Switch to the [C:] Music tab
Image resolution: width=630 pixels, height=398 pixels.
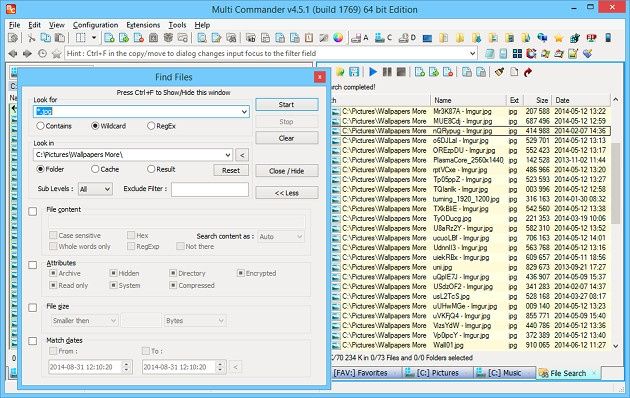pyautogui.click(x=505, y=373)
